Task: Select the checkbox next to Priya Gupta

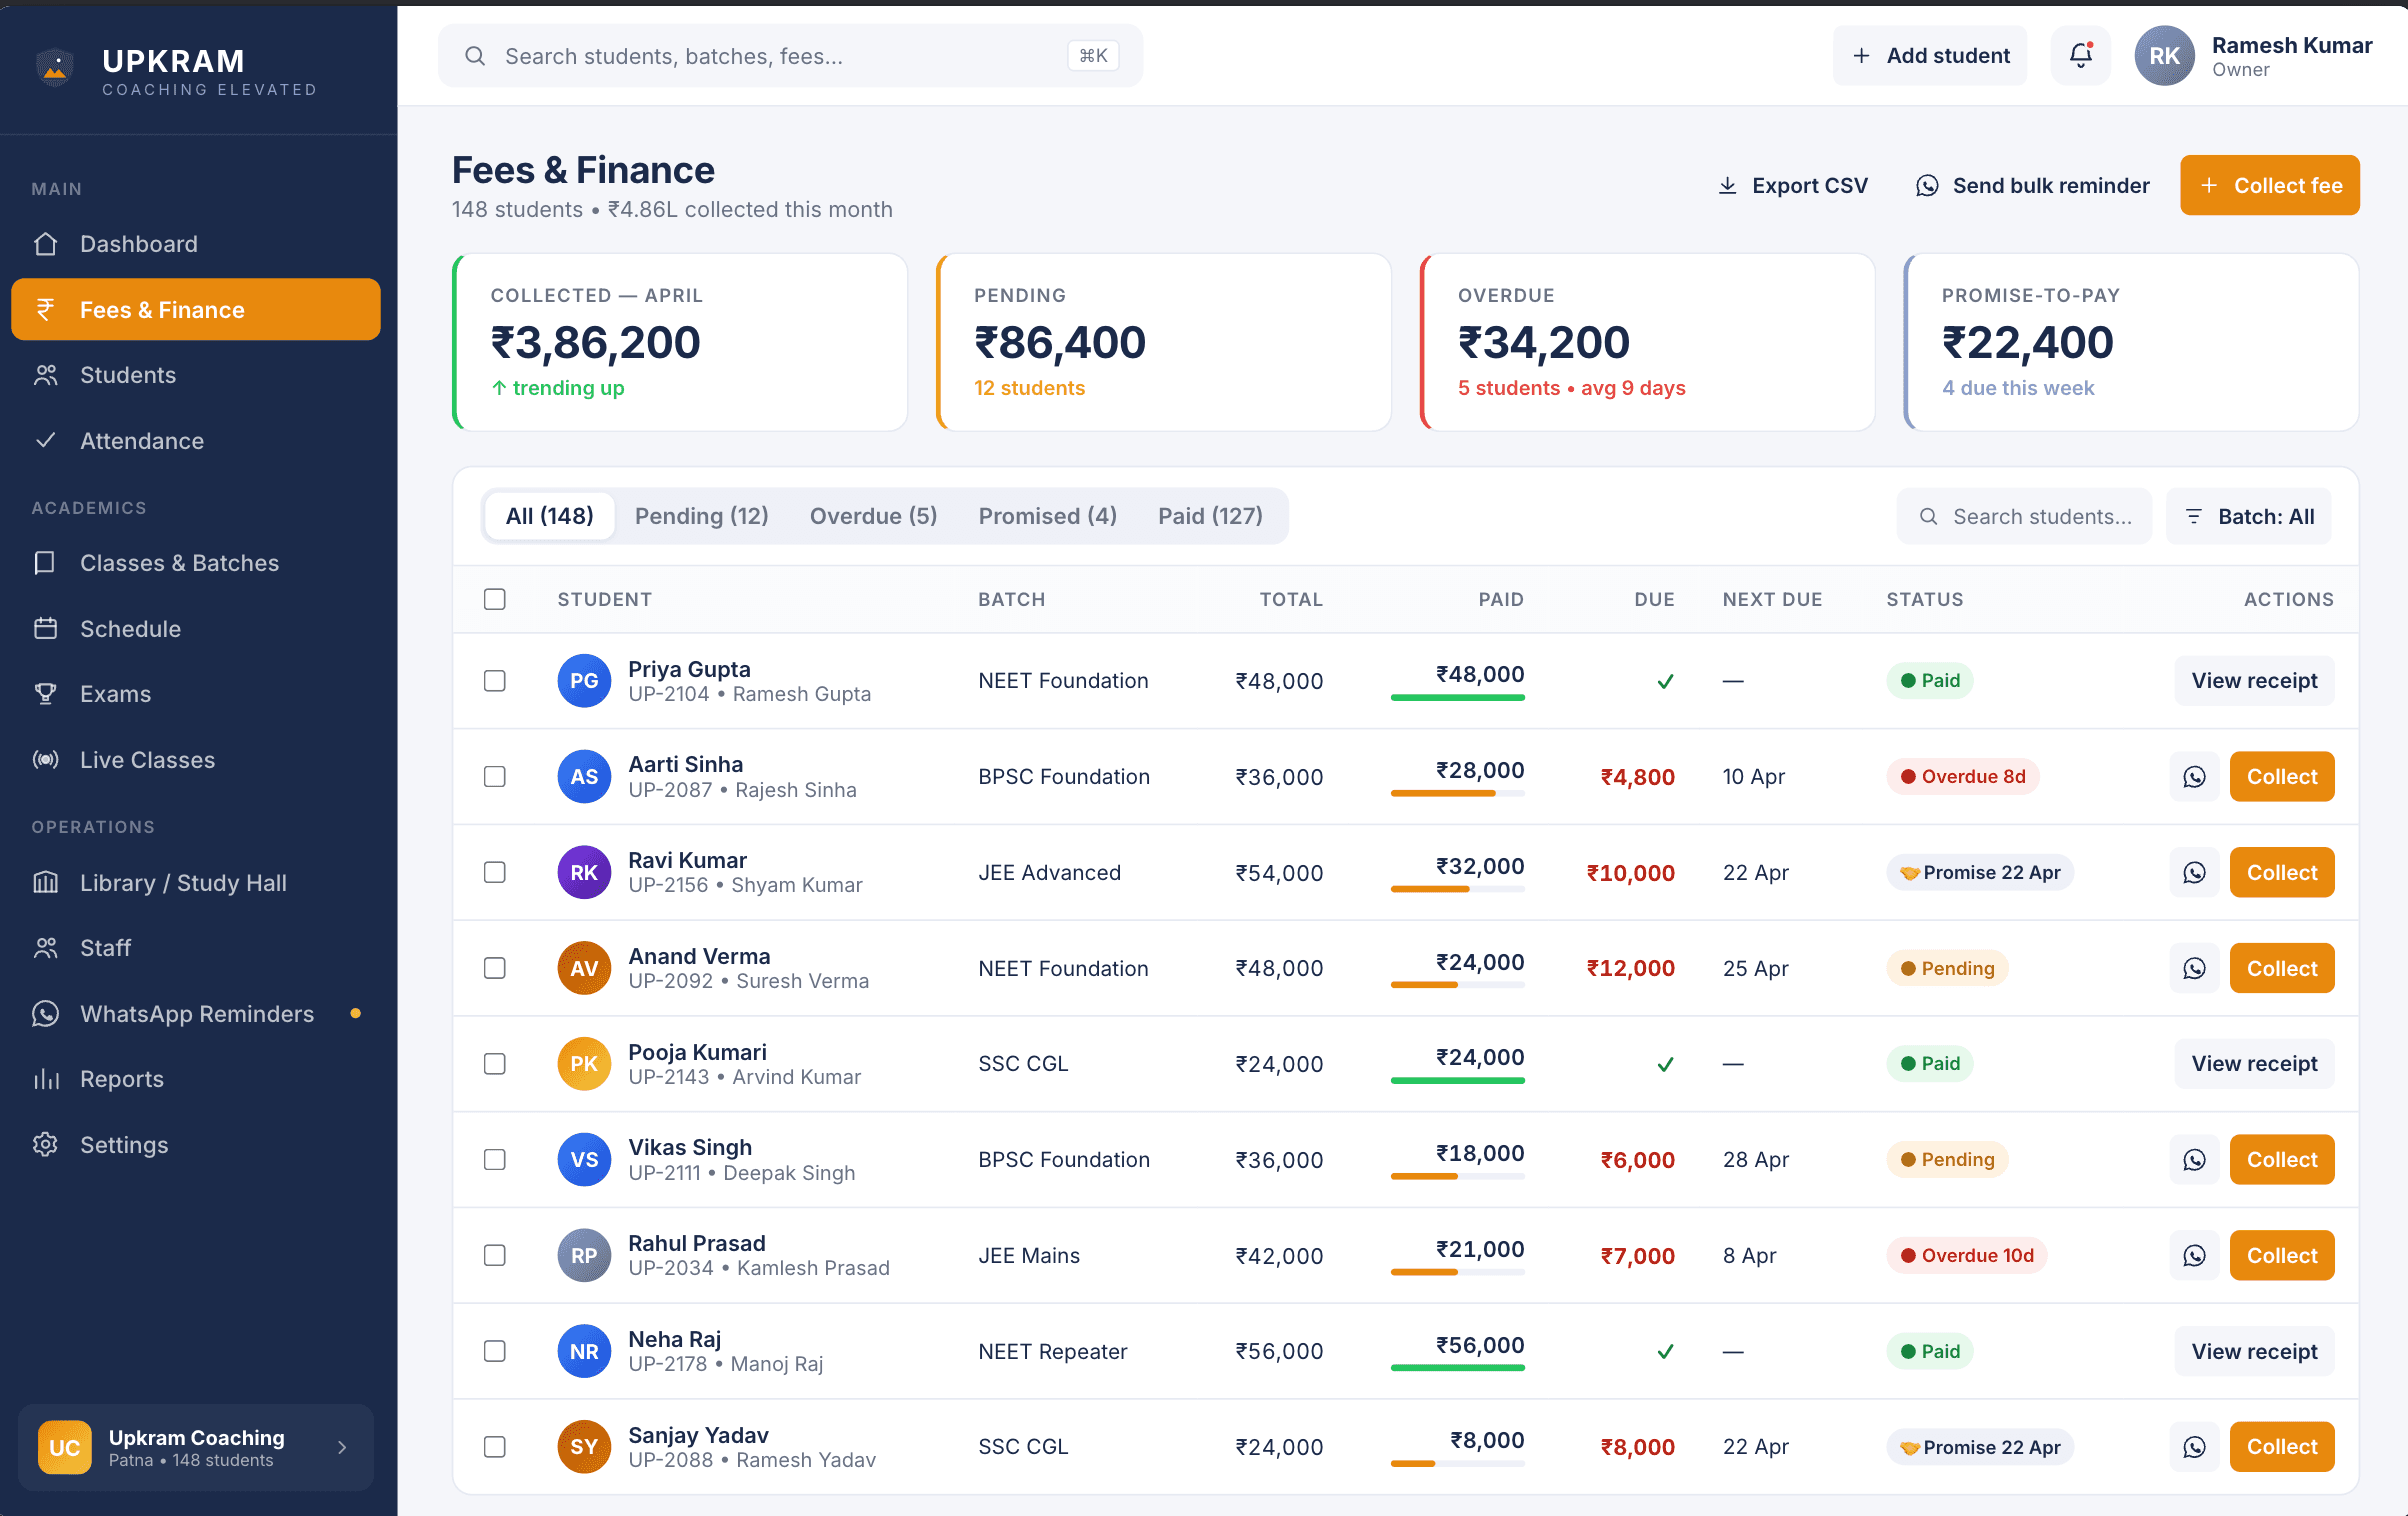Action: coord(495,681)
